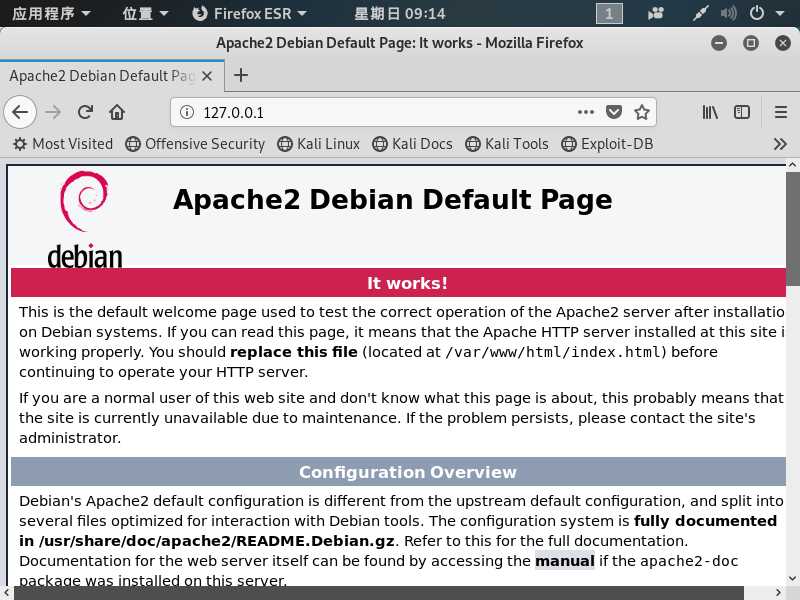Open the Kali Tools bookmark
This screenshot has height=600, width=800.
[x=507, y=144]
